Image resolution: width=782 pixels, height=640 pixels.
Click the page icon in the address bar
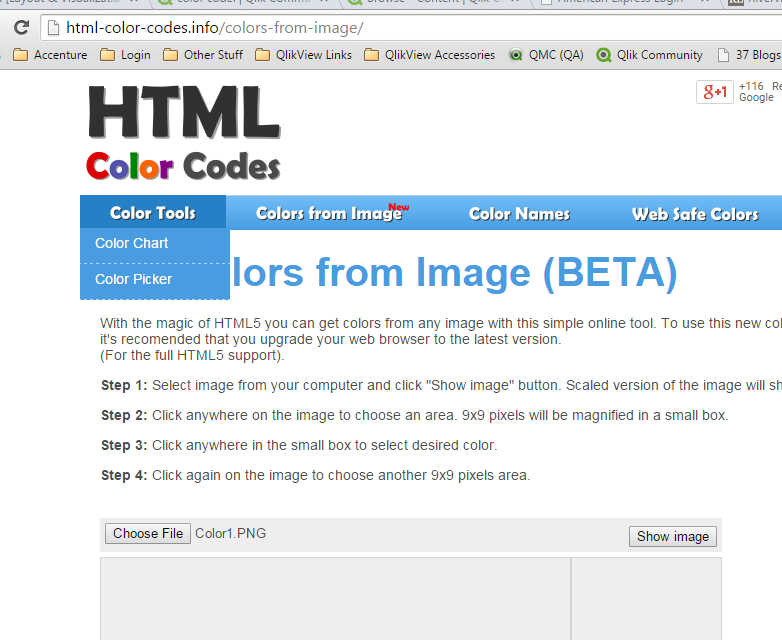point(53,28)
